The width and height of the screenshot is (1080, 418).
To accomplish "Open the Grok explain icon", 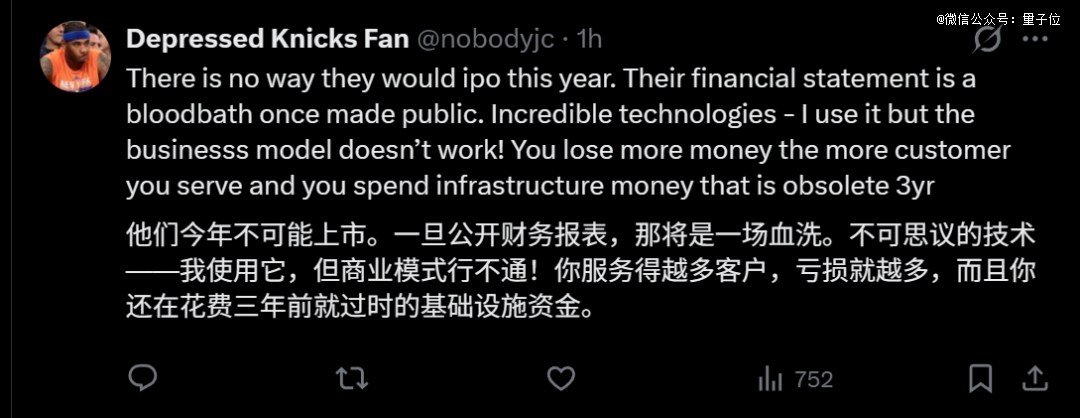I will click(986, 39).
